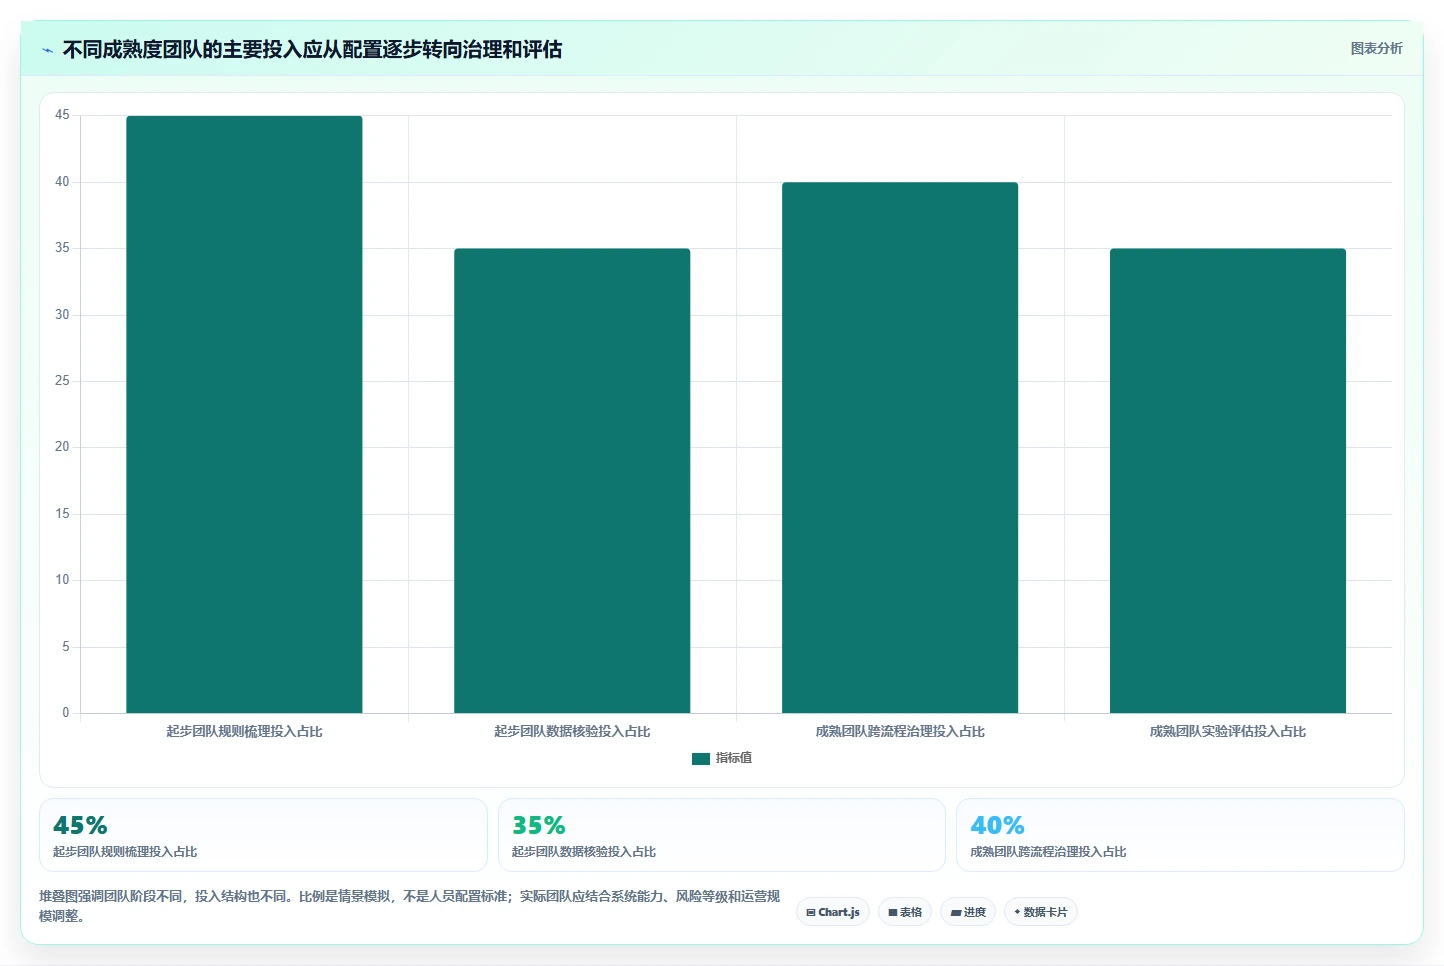
Task: Click the icon inside the 进度 chip
Action: tap(955, 912)
